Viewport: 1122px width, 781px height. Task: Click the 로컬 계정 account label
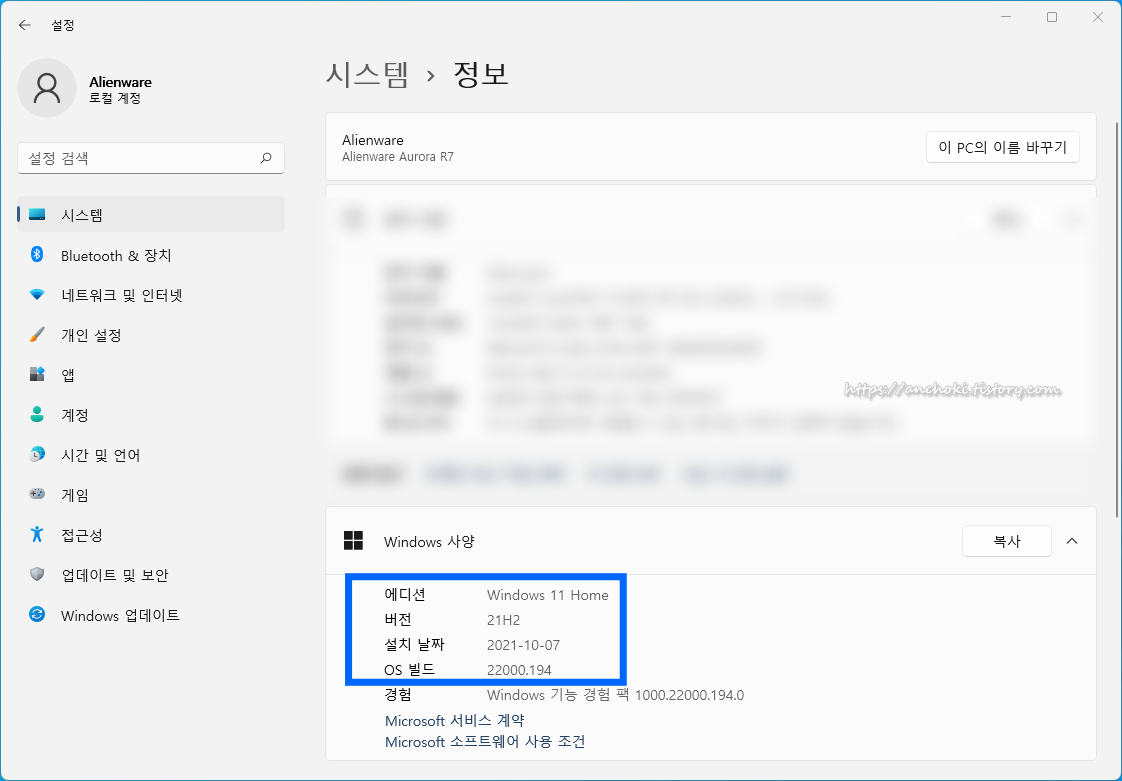click(x=114, y=98)
